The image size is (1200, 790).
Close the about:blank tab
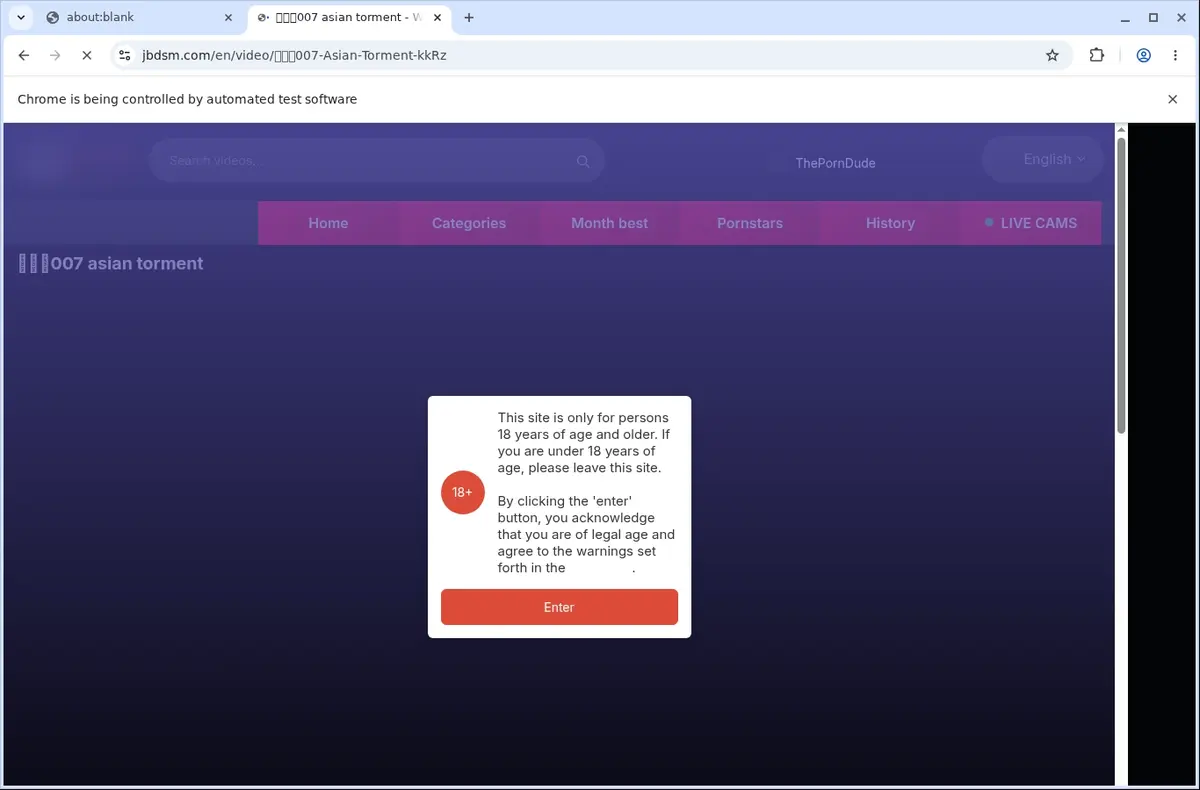228,17
